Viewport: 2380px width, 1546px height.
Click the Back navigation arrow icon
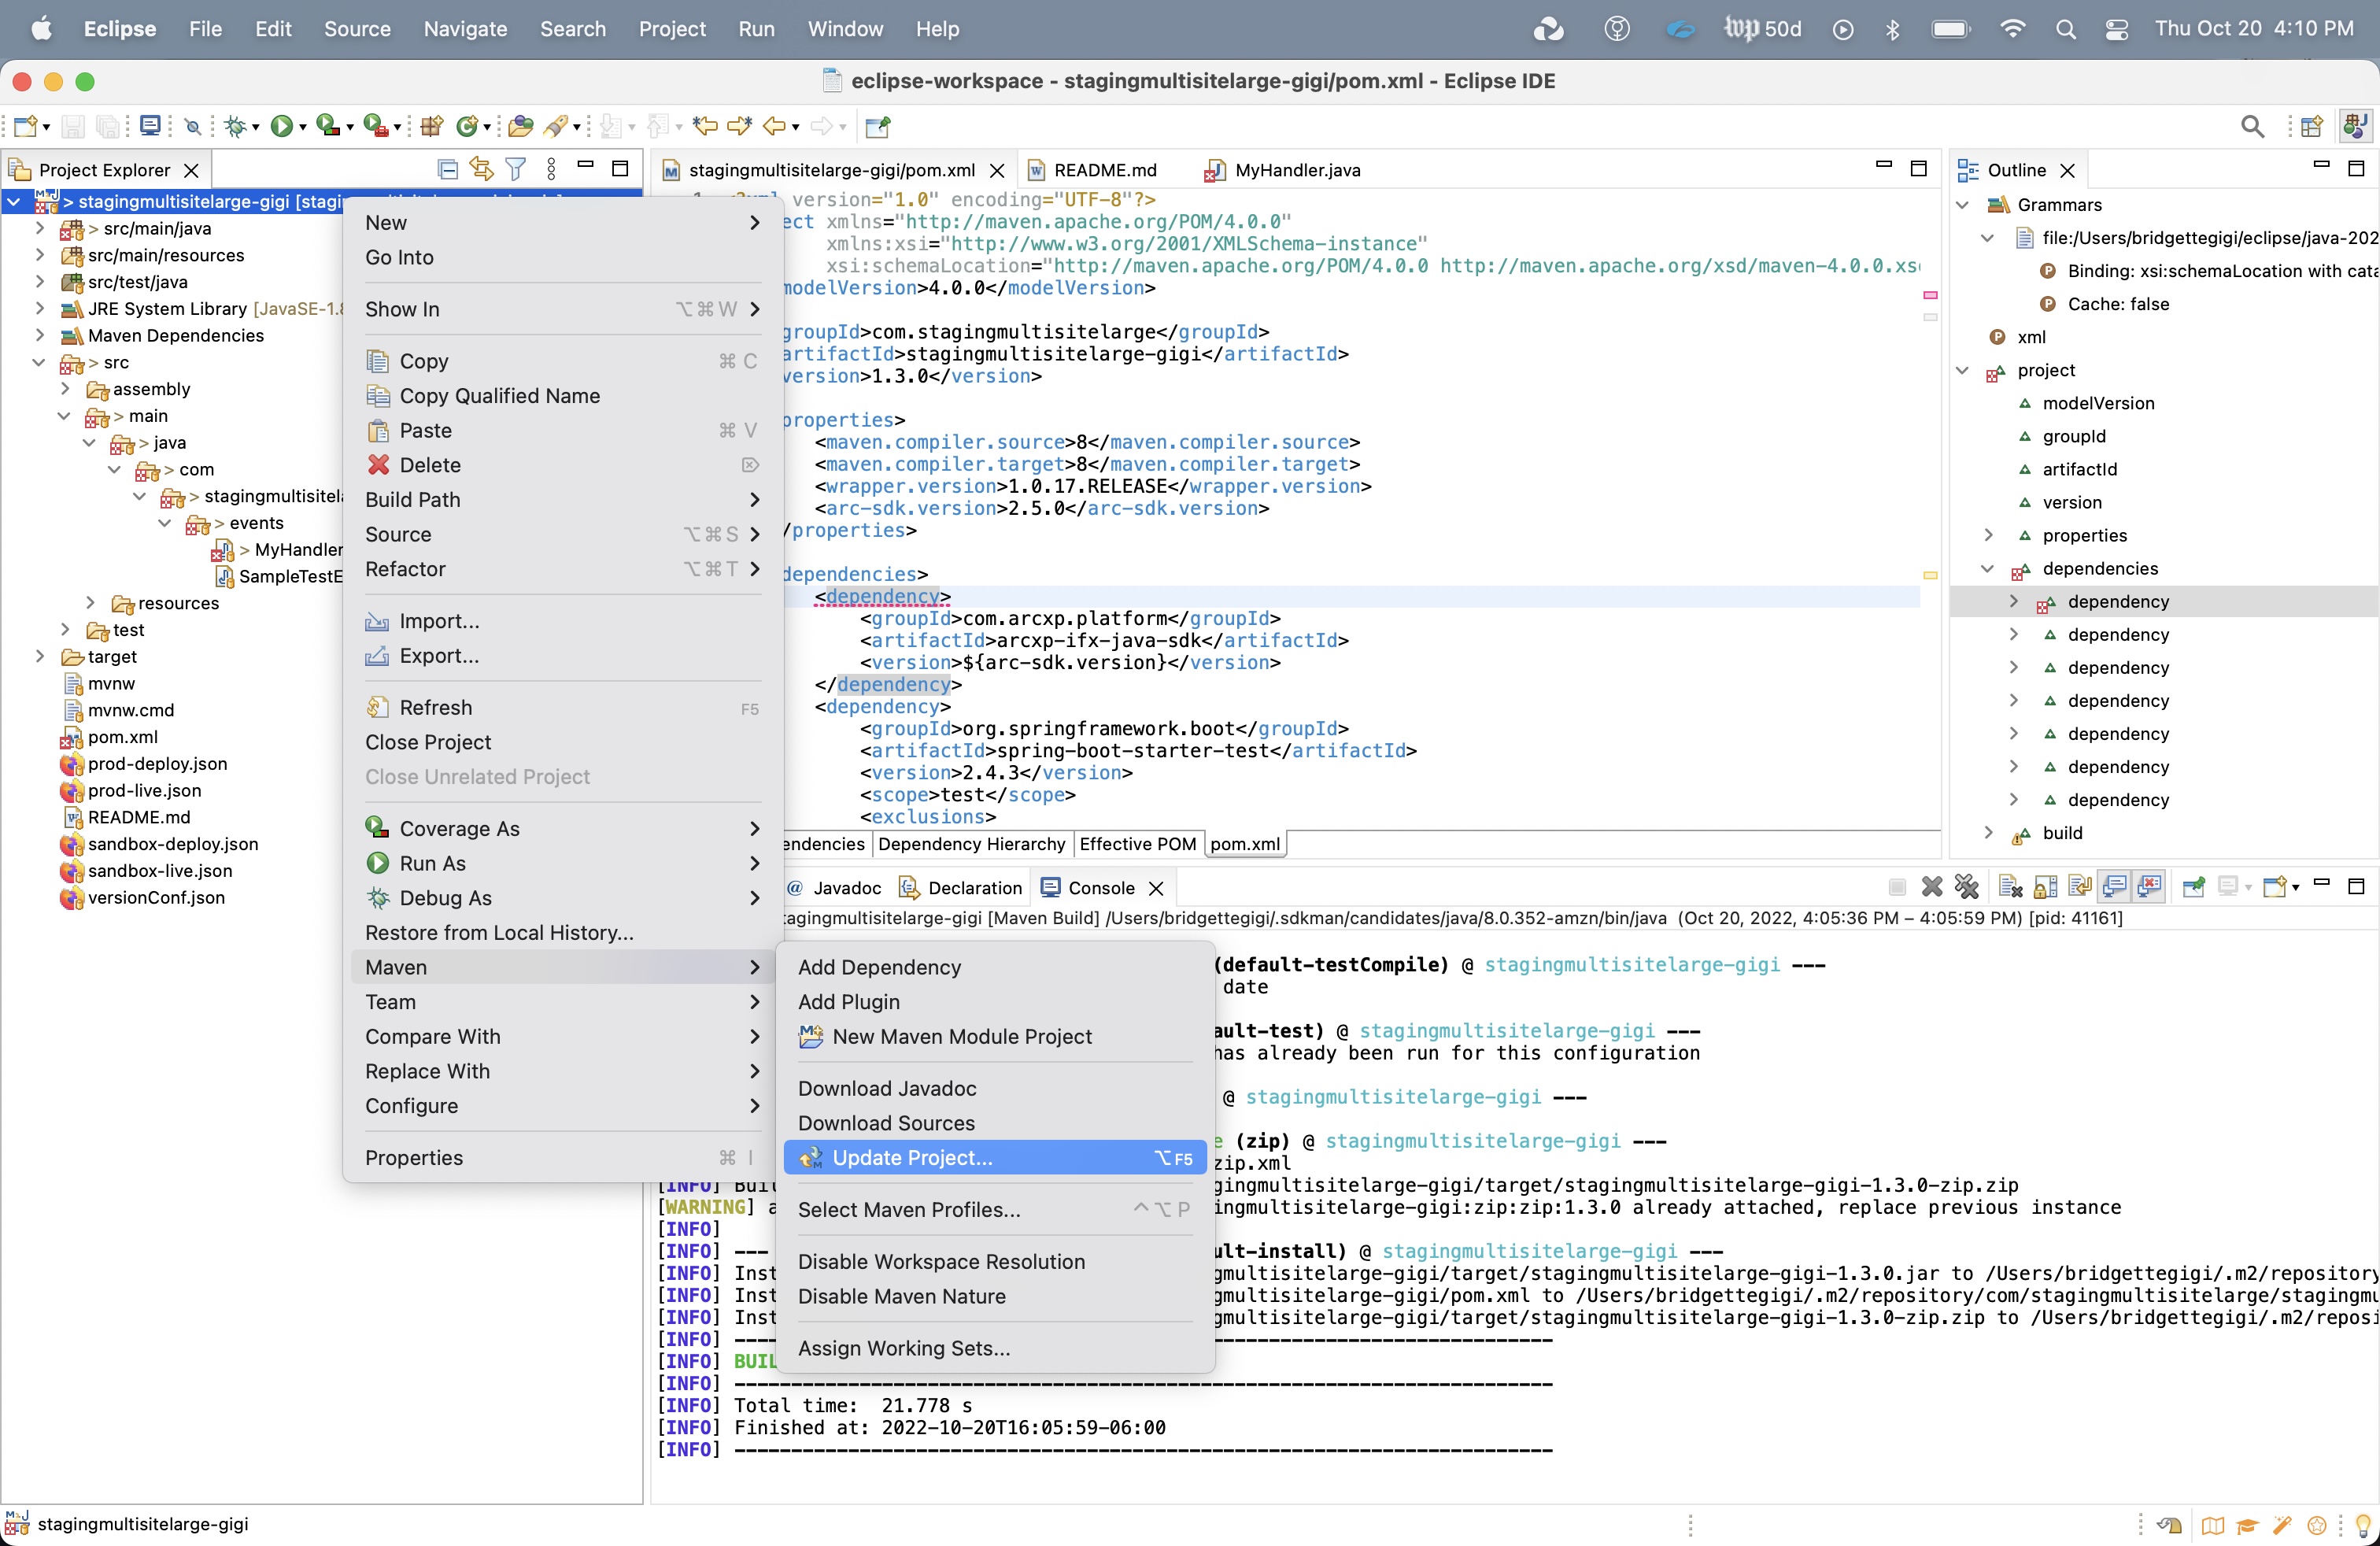coord(774,126)
